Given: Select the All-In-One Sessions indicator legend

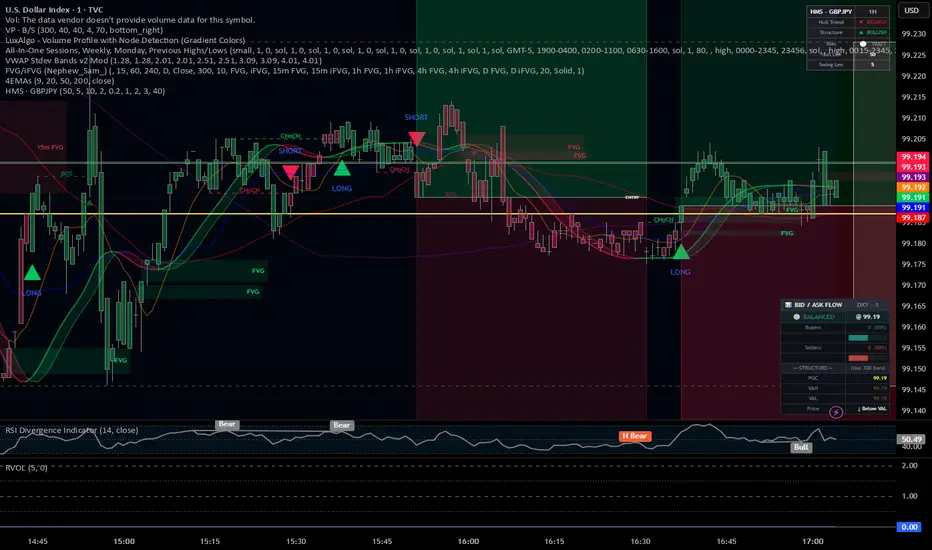Looking at the screenshot, I should 449,51.
